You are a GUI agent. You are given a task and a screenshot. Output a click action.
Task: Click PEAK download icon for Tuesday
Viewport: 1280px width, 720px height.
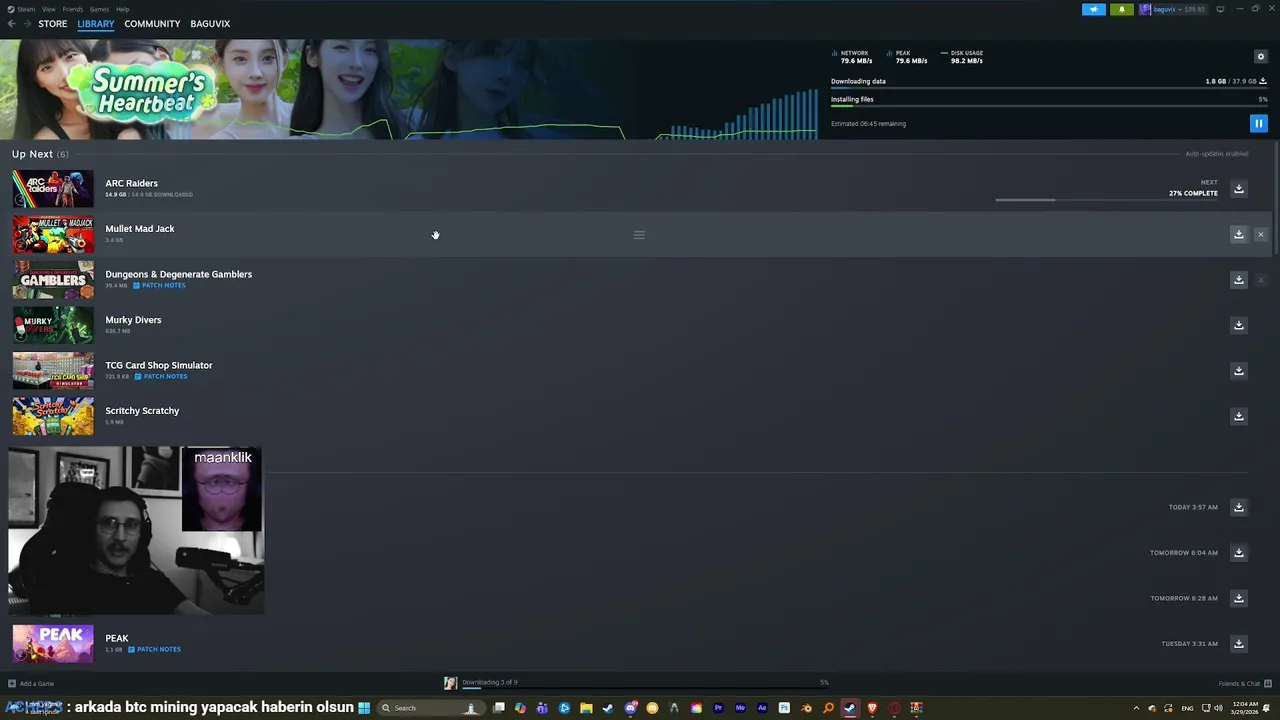tap(1238, 644)
